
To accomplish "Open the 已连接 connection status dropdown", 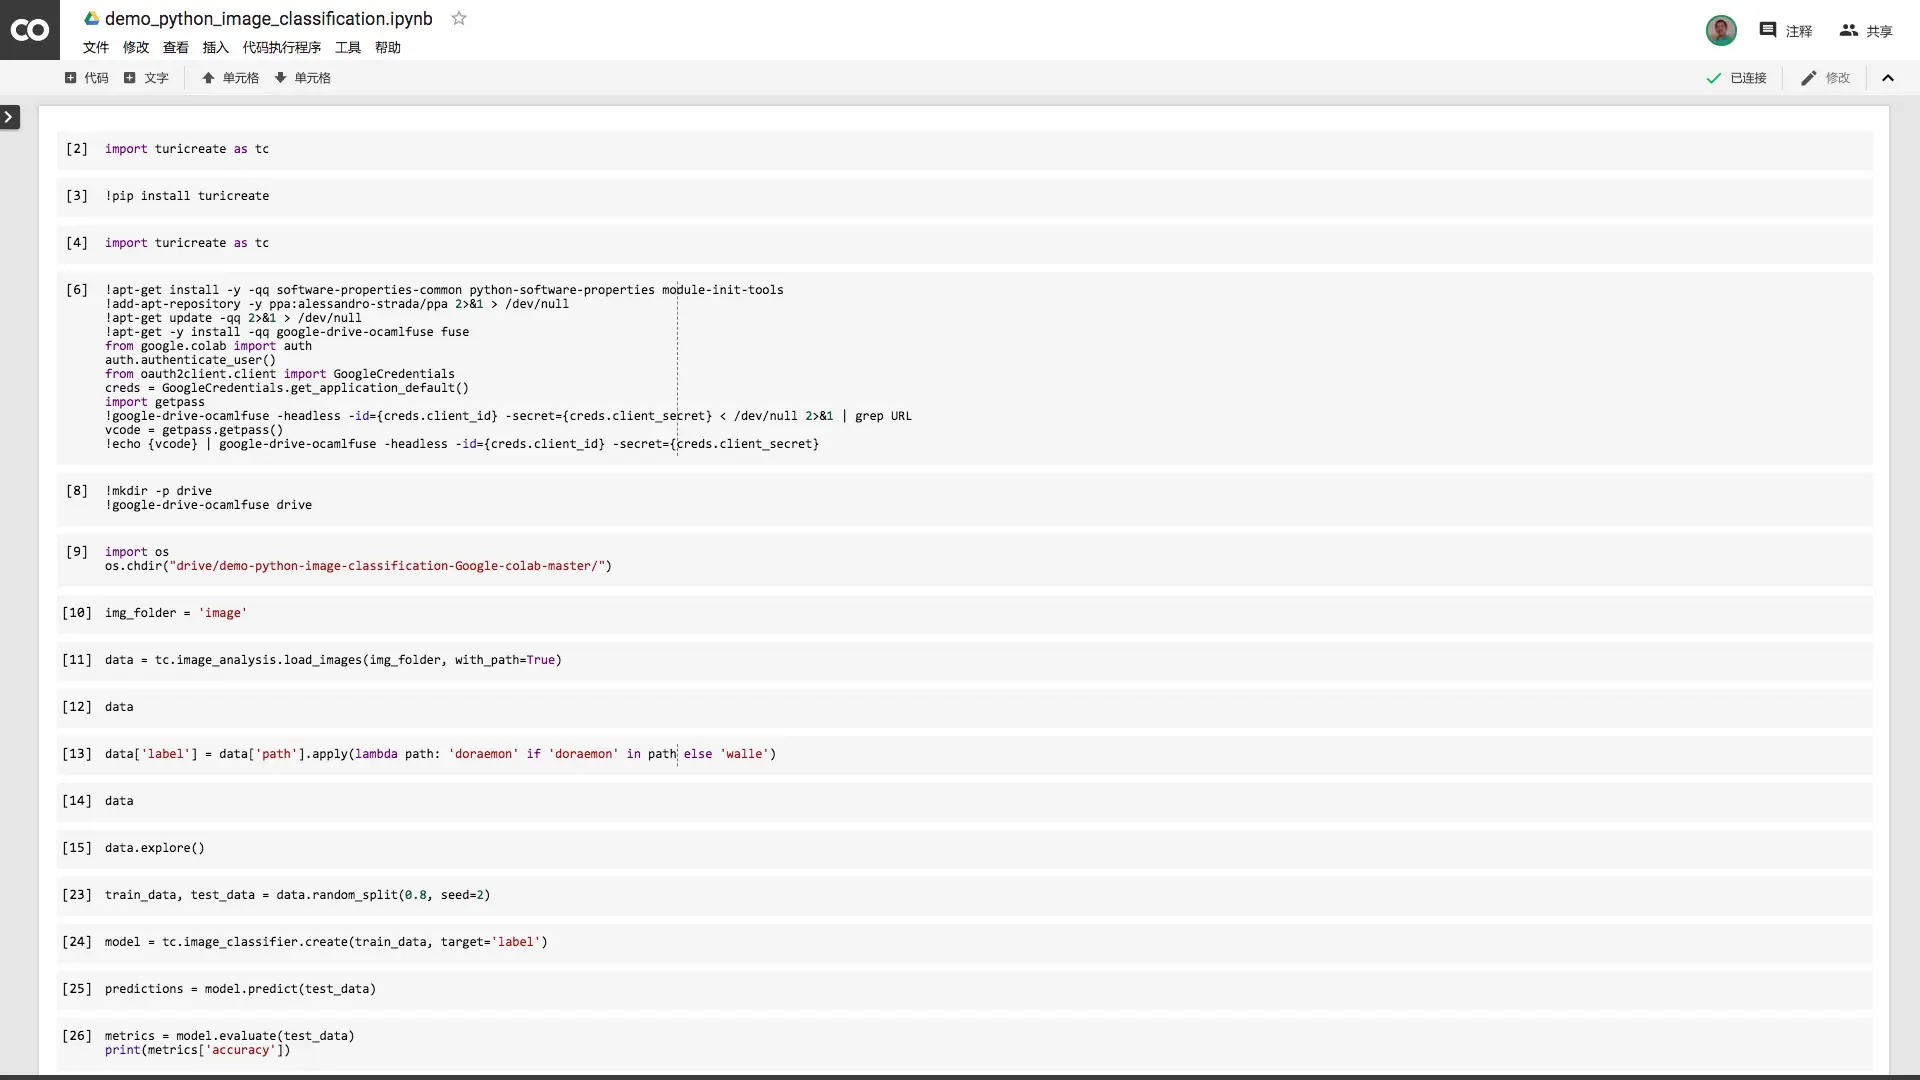I will [1737, 78].
